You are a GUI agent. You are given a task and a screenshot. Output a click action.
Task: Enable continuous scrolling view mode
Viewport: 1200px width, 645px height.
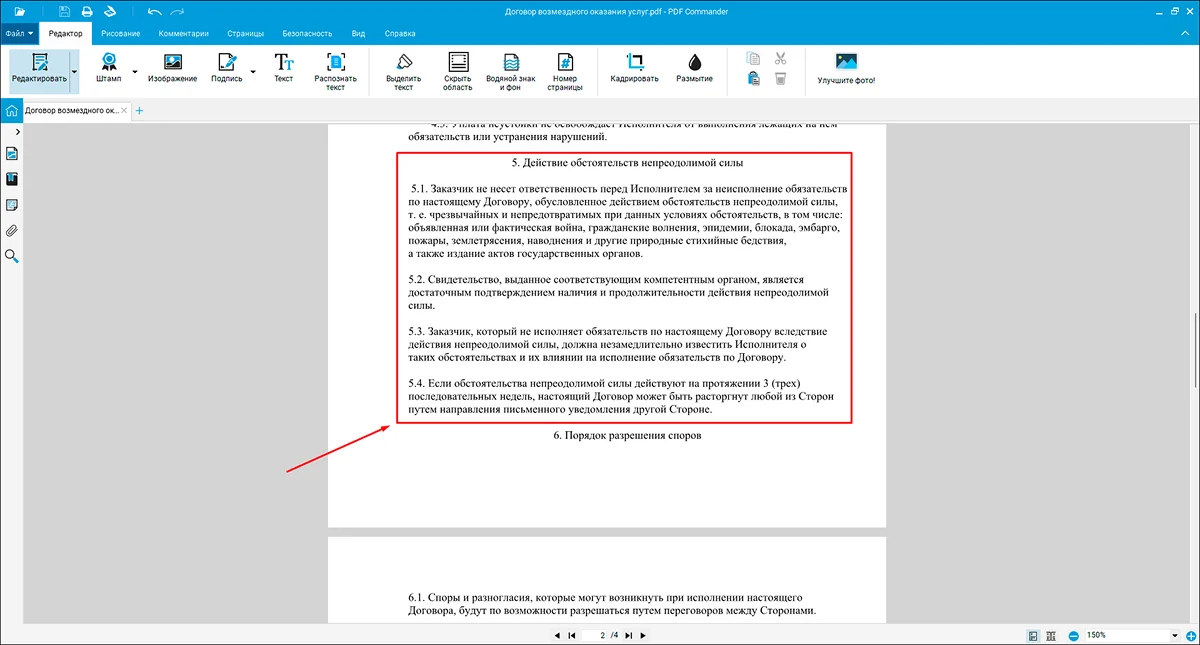coord(1050,635)
